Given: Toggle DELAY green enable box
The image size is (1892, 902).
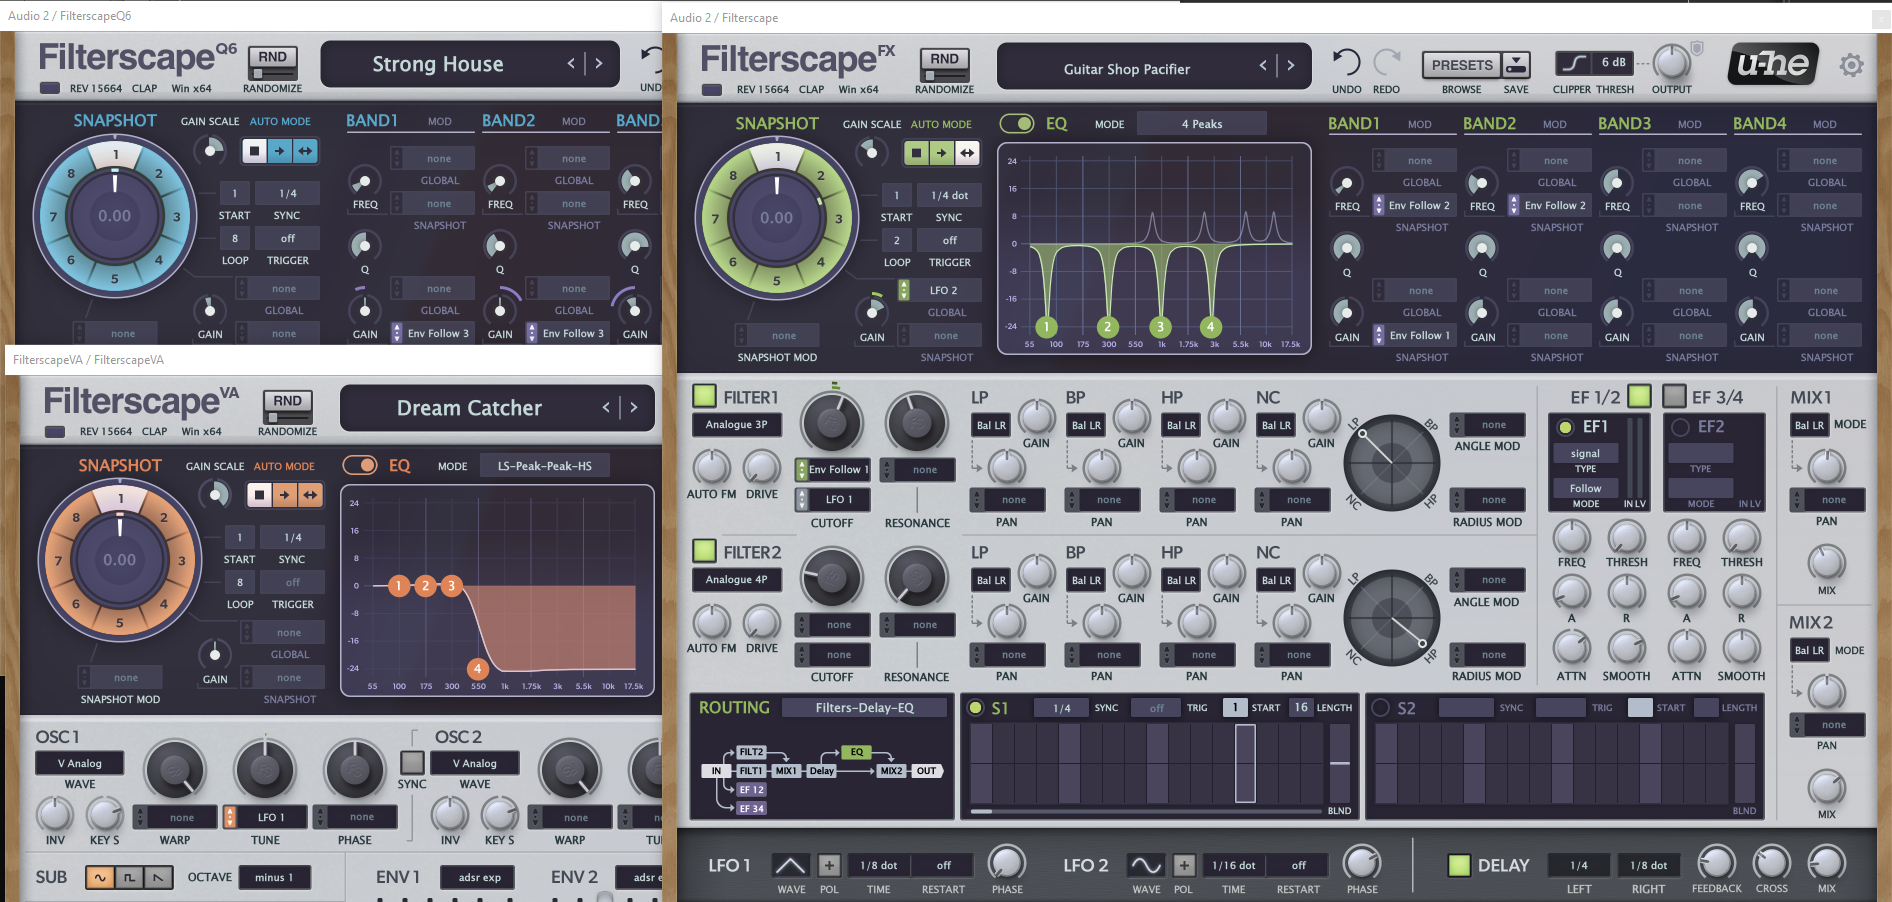Looking at the screenshot, I should pos(1459,865).
